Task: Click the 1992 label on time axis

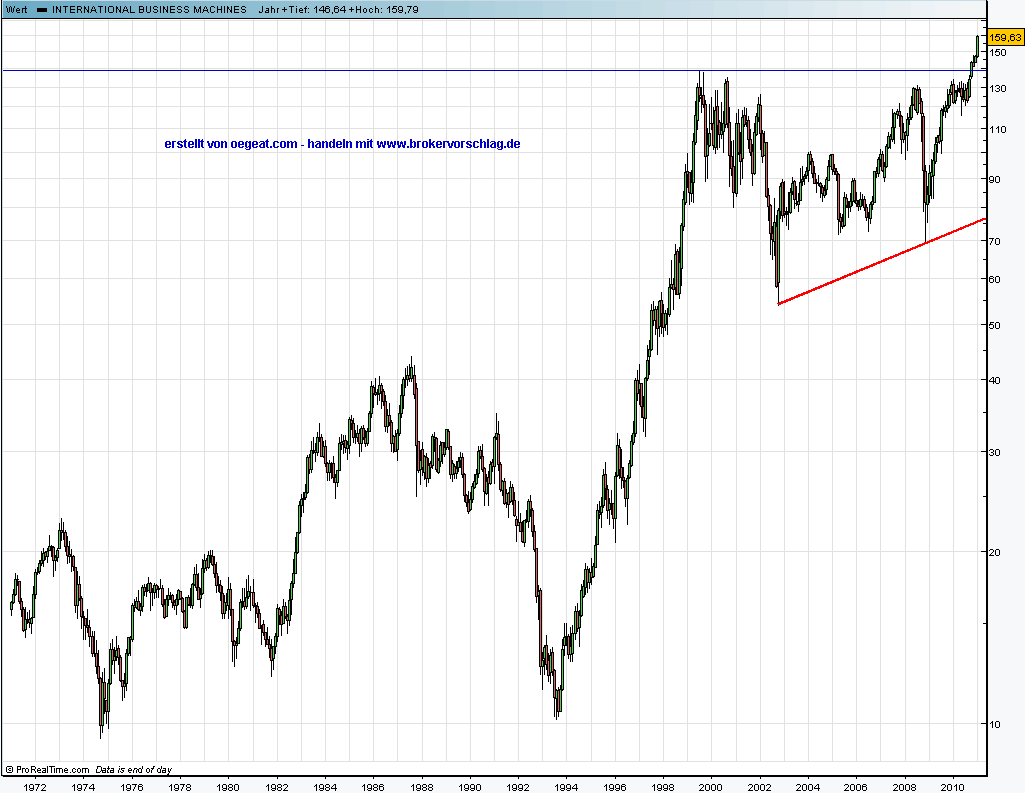Action: pos(518,786)
